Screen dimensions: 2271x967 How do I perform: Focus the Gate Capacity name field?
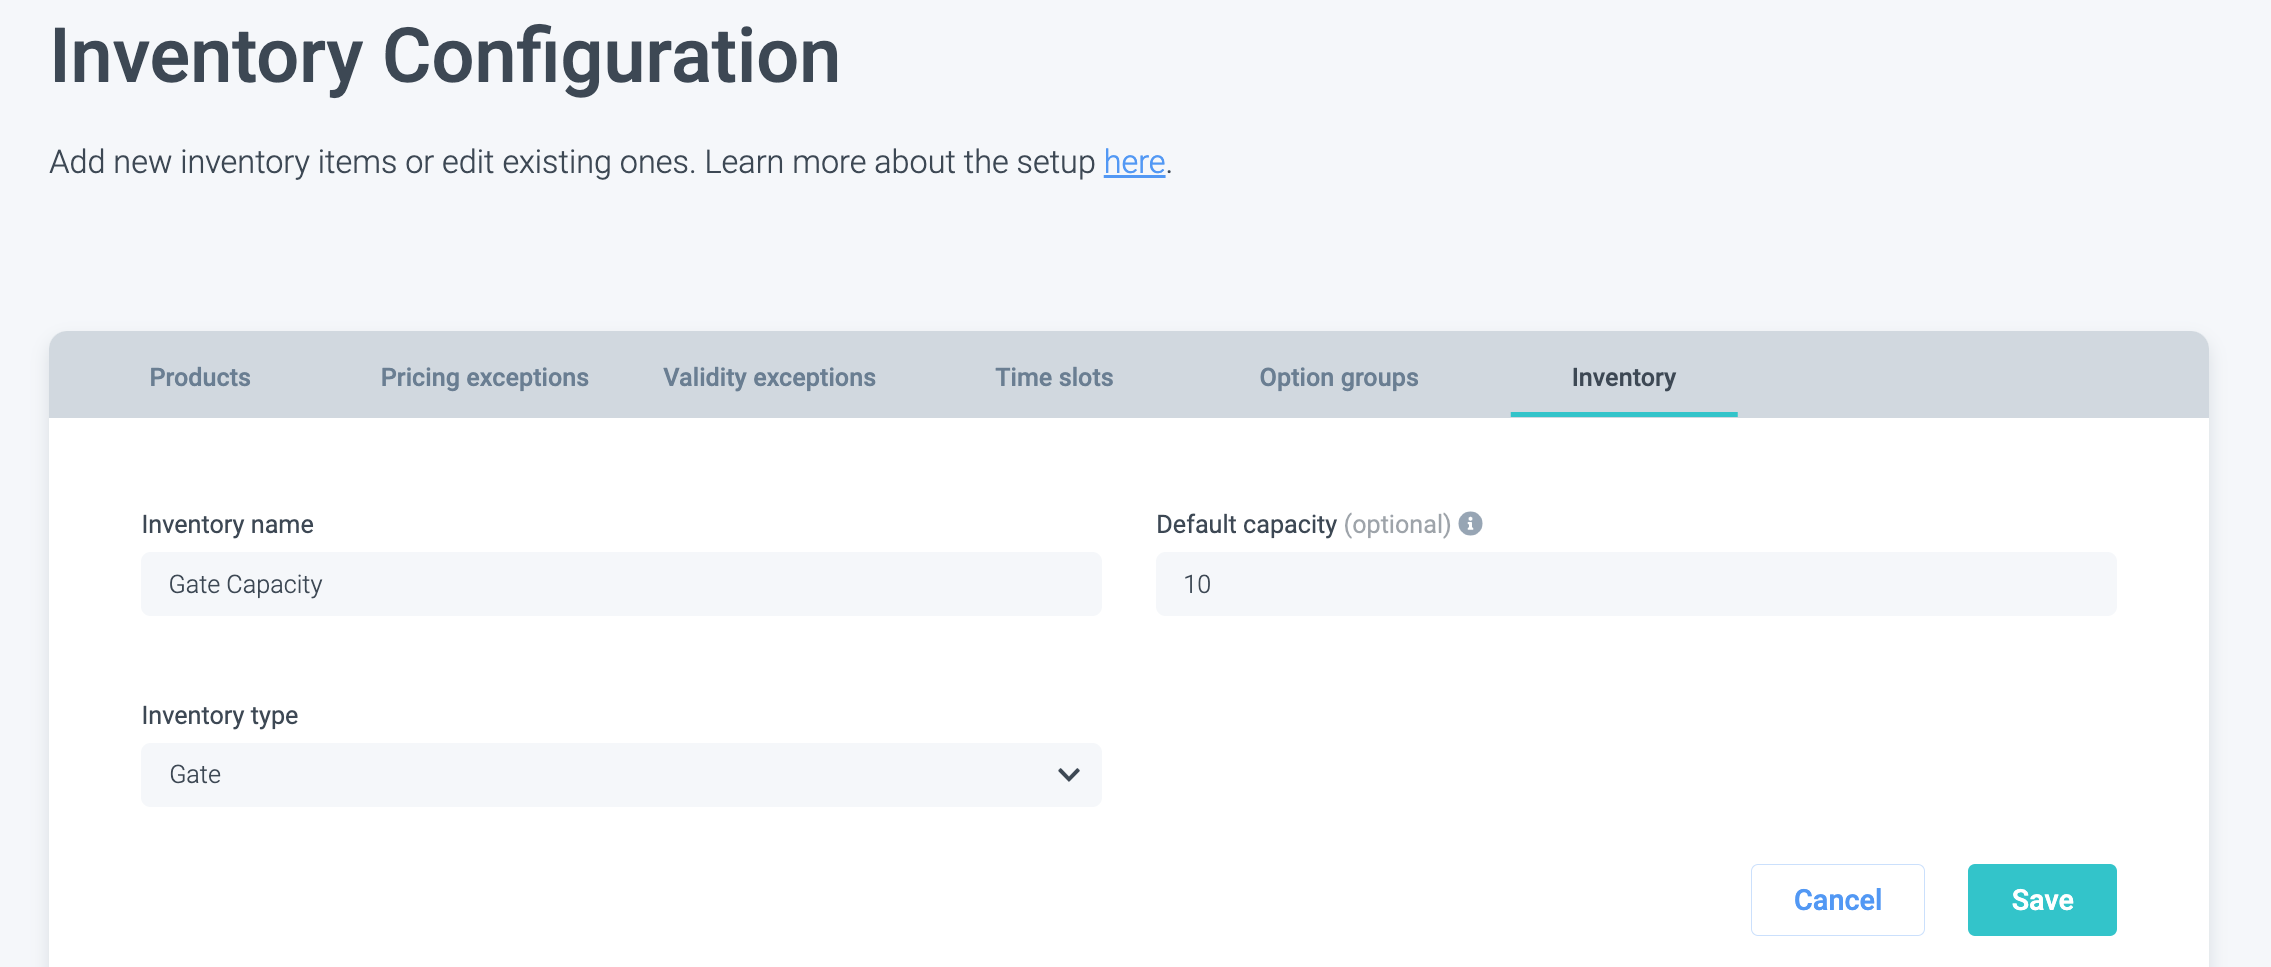pos(620,584)
